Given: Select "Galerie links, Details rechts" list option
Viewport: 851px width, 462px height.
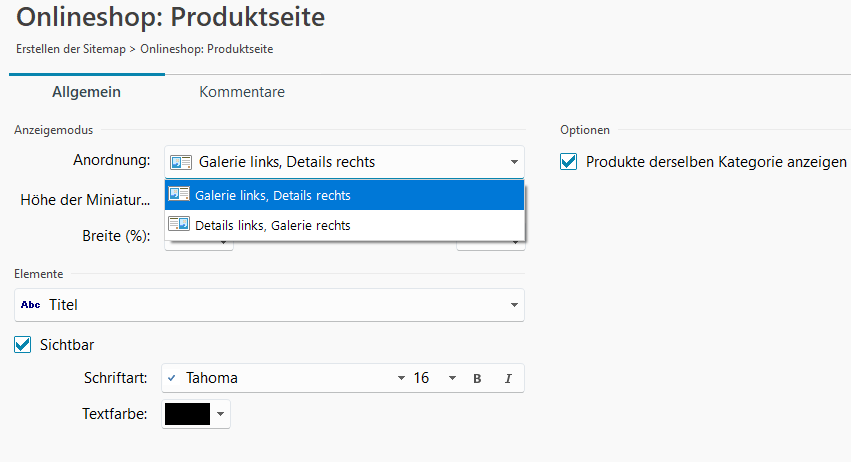Looking at the screenshot, I should click(272, 195).
